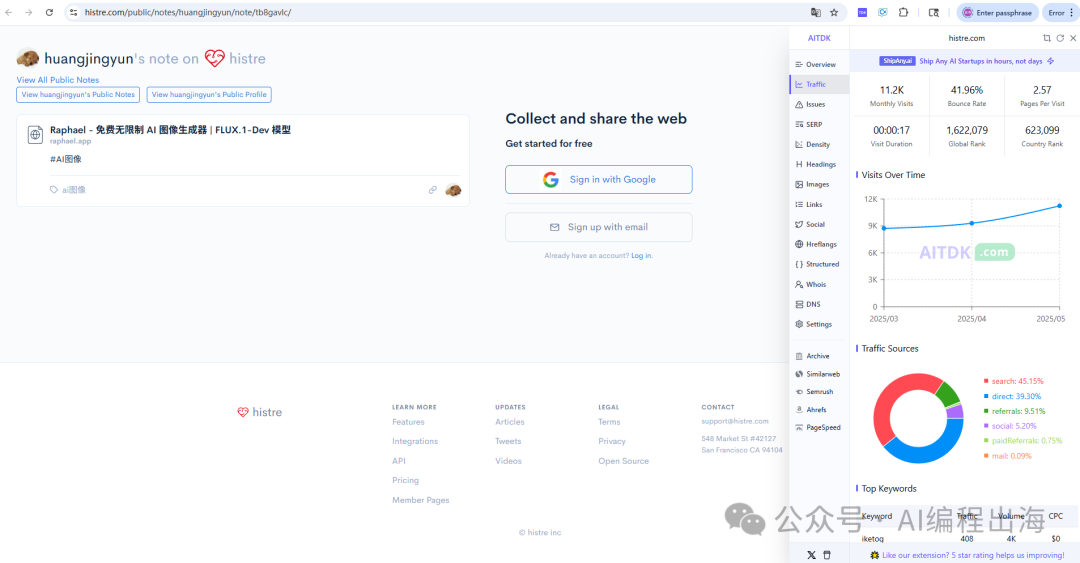Screen dimensions: 1080x563
Task: Open the View All Public Notes link
Action: click(58, 80)
